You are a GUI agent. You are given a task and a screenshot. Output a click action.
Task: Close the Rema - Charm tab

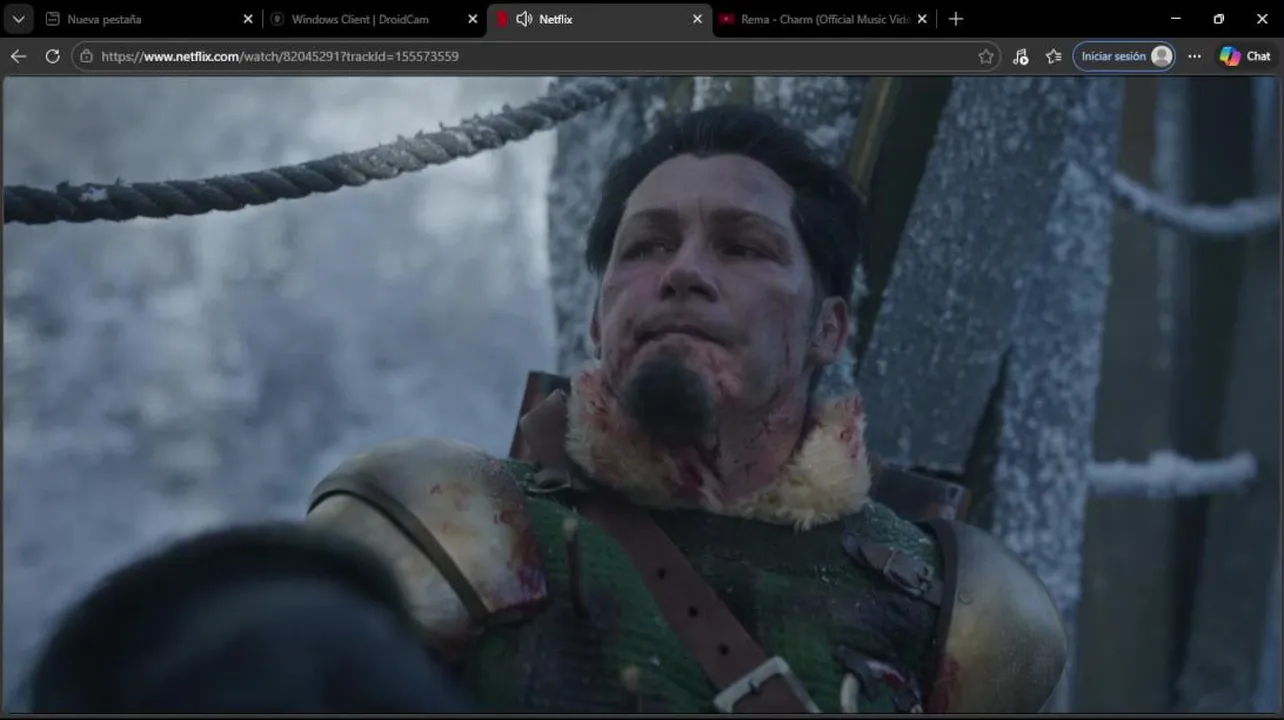pyautogui.click(x=922, y=19)
